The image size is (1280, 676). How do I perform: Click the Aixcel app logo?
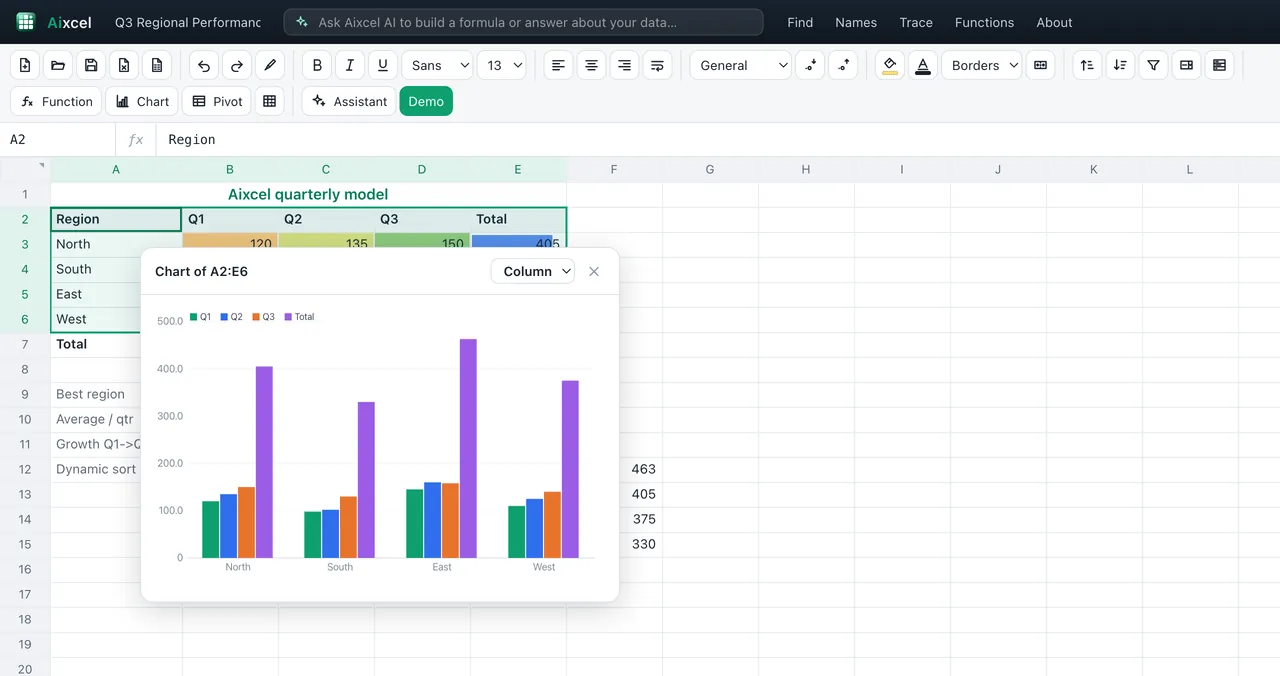(x=26, y=22)
